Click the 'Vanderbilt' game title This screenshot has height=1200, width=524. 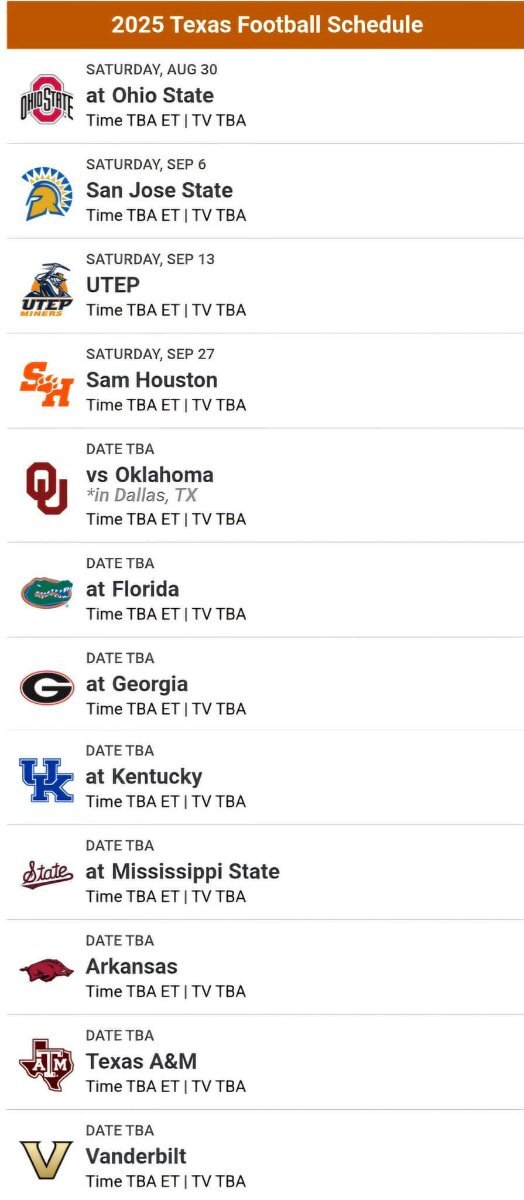[x=136, y=1156]
